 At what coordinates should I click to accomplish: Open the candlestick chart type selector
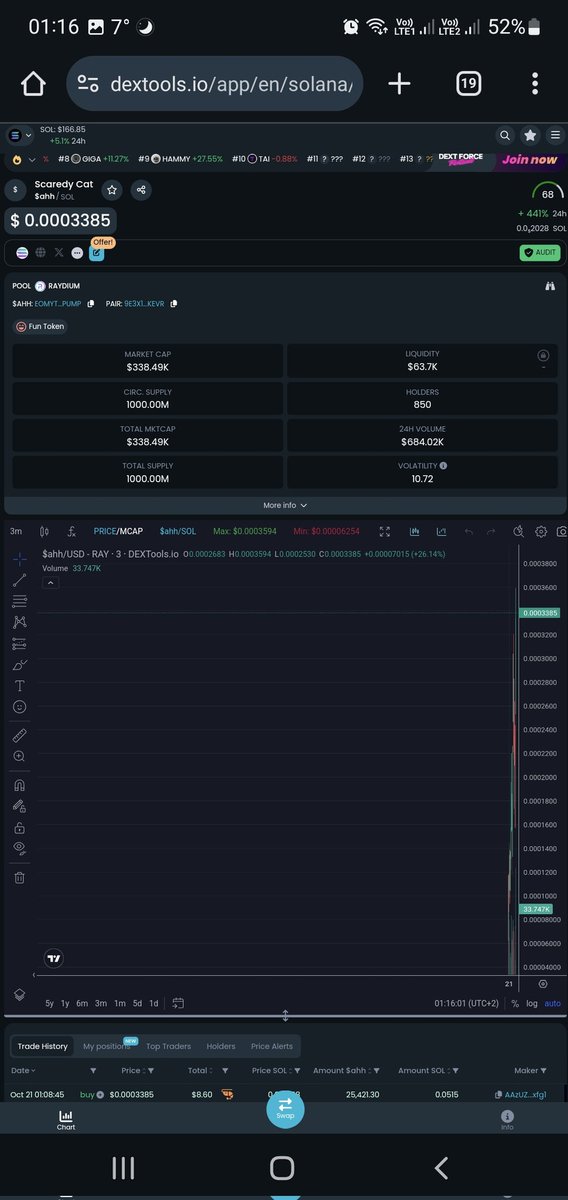(44, 532)
